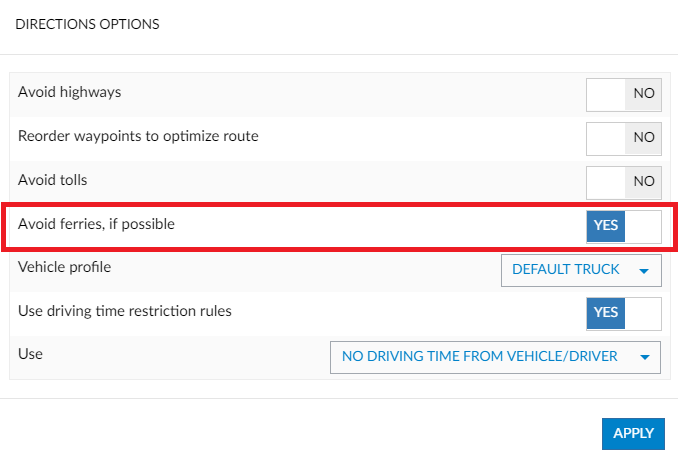The width and height of the screenshot is (678, 463).
Task: Toggle the Avoid highways switch
Action: [x=623, y=94]
